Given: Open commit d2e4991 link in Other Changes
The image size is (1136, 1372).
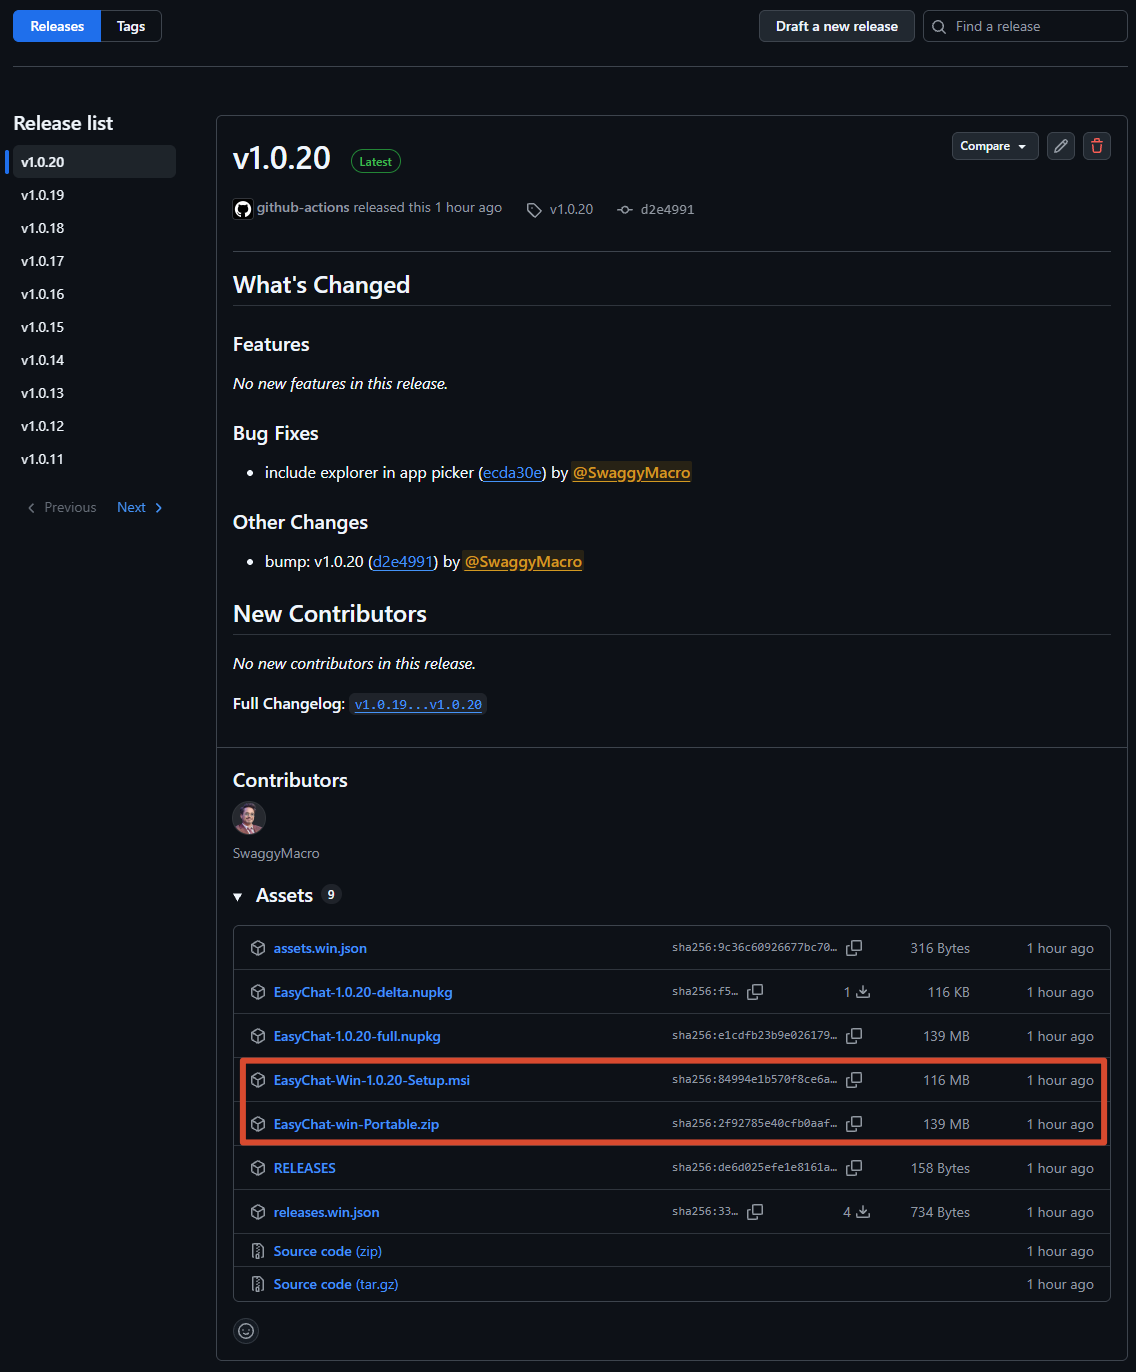Looking at the screenshot, I should 403,561.
